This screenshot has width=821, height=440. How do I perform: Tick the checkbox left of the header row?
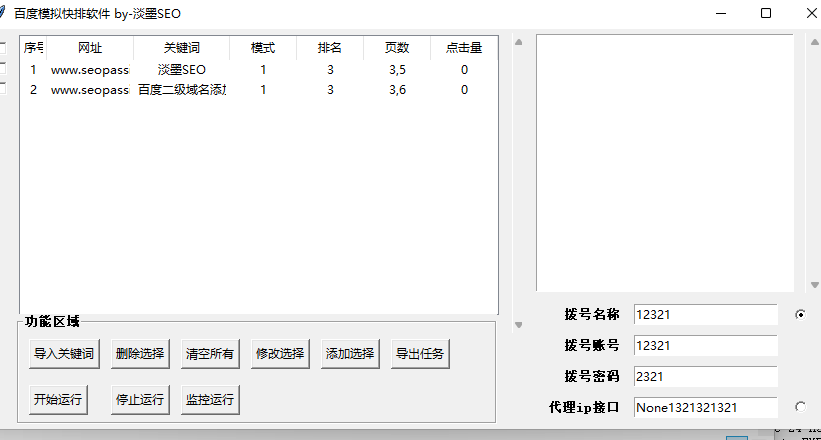[x=2, y=48]
